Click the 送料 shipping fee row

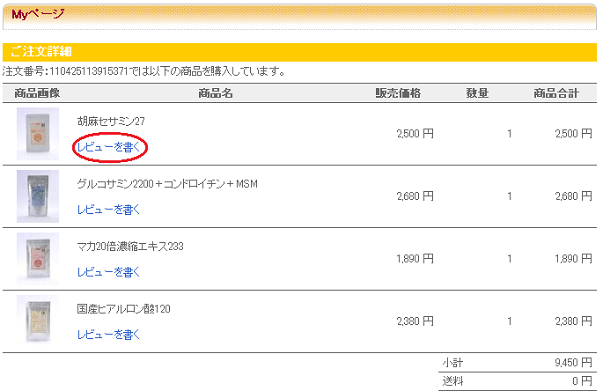point(518,381)
